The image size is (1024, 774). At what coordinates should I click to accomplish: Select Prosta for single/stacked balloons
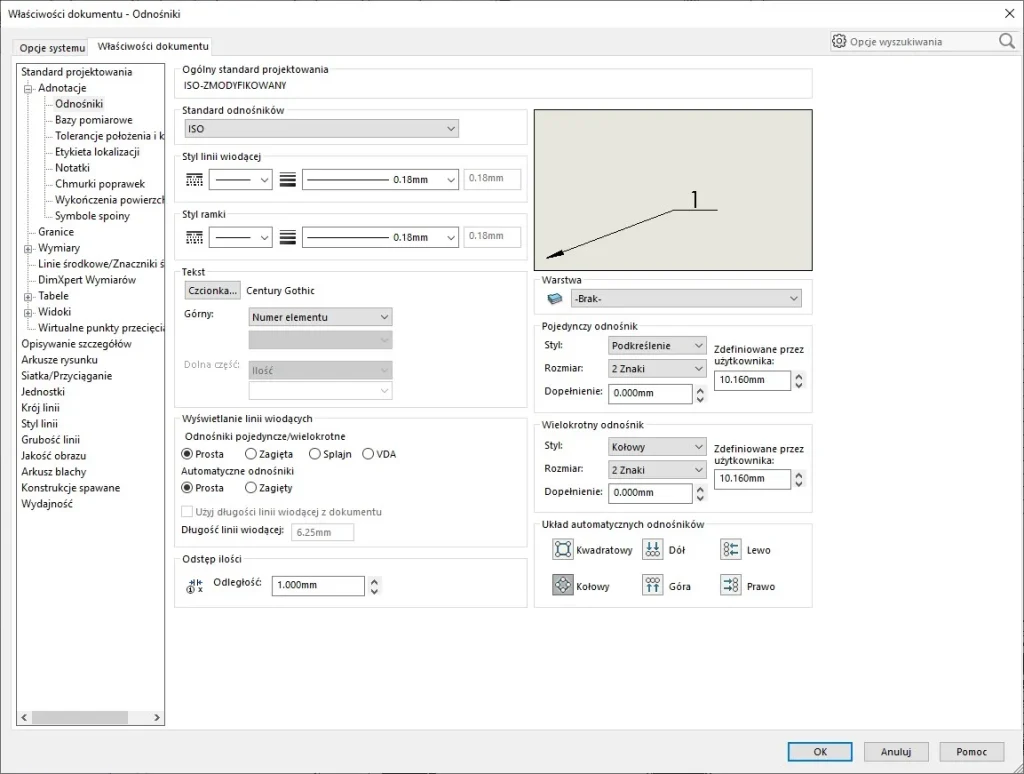tap(187, 454)
